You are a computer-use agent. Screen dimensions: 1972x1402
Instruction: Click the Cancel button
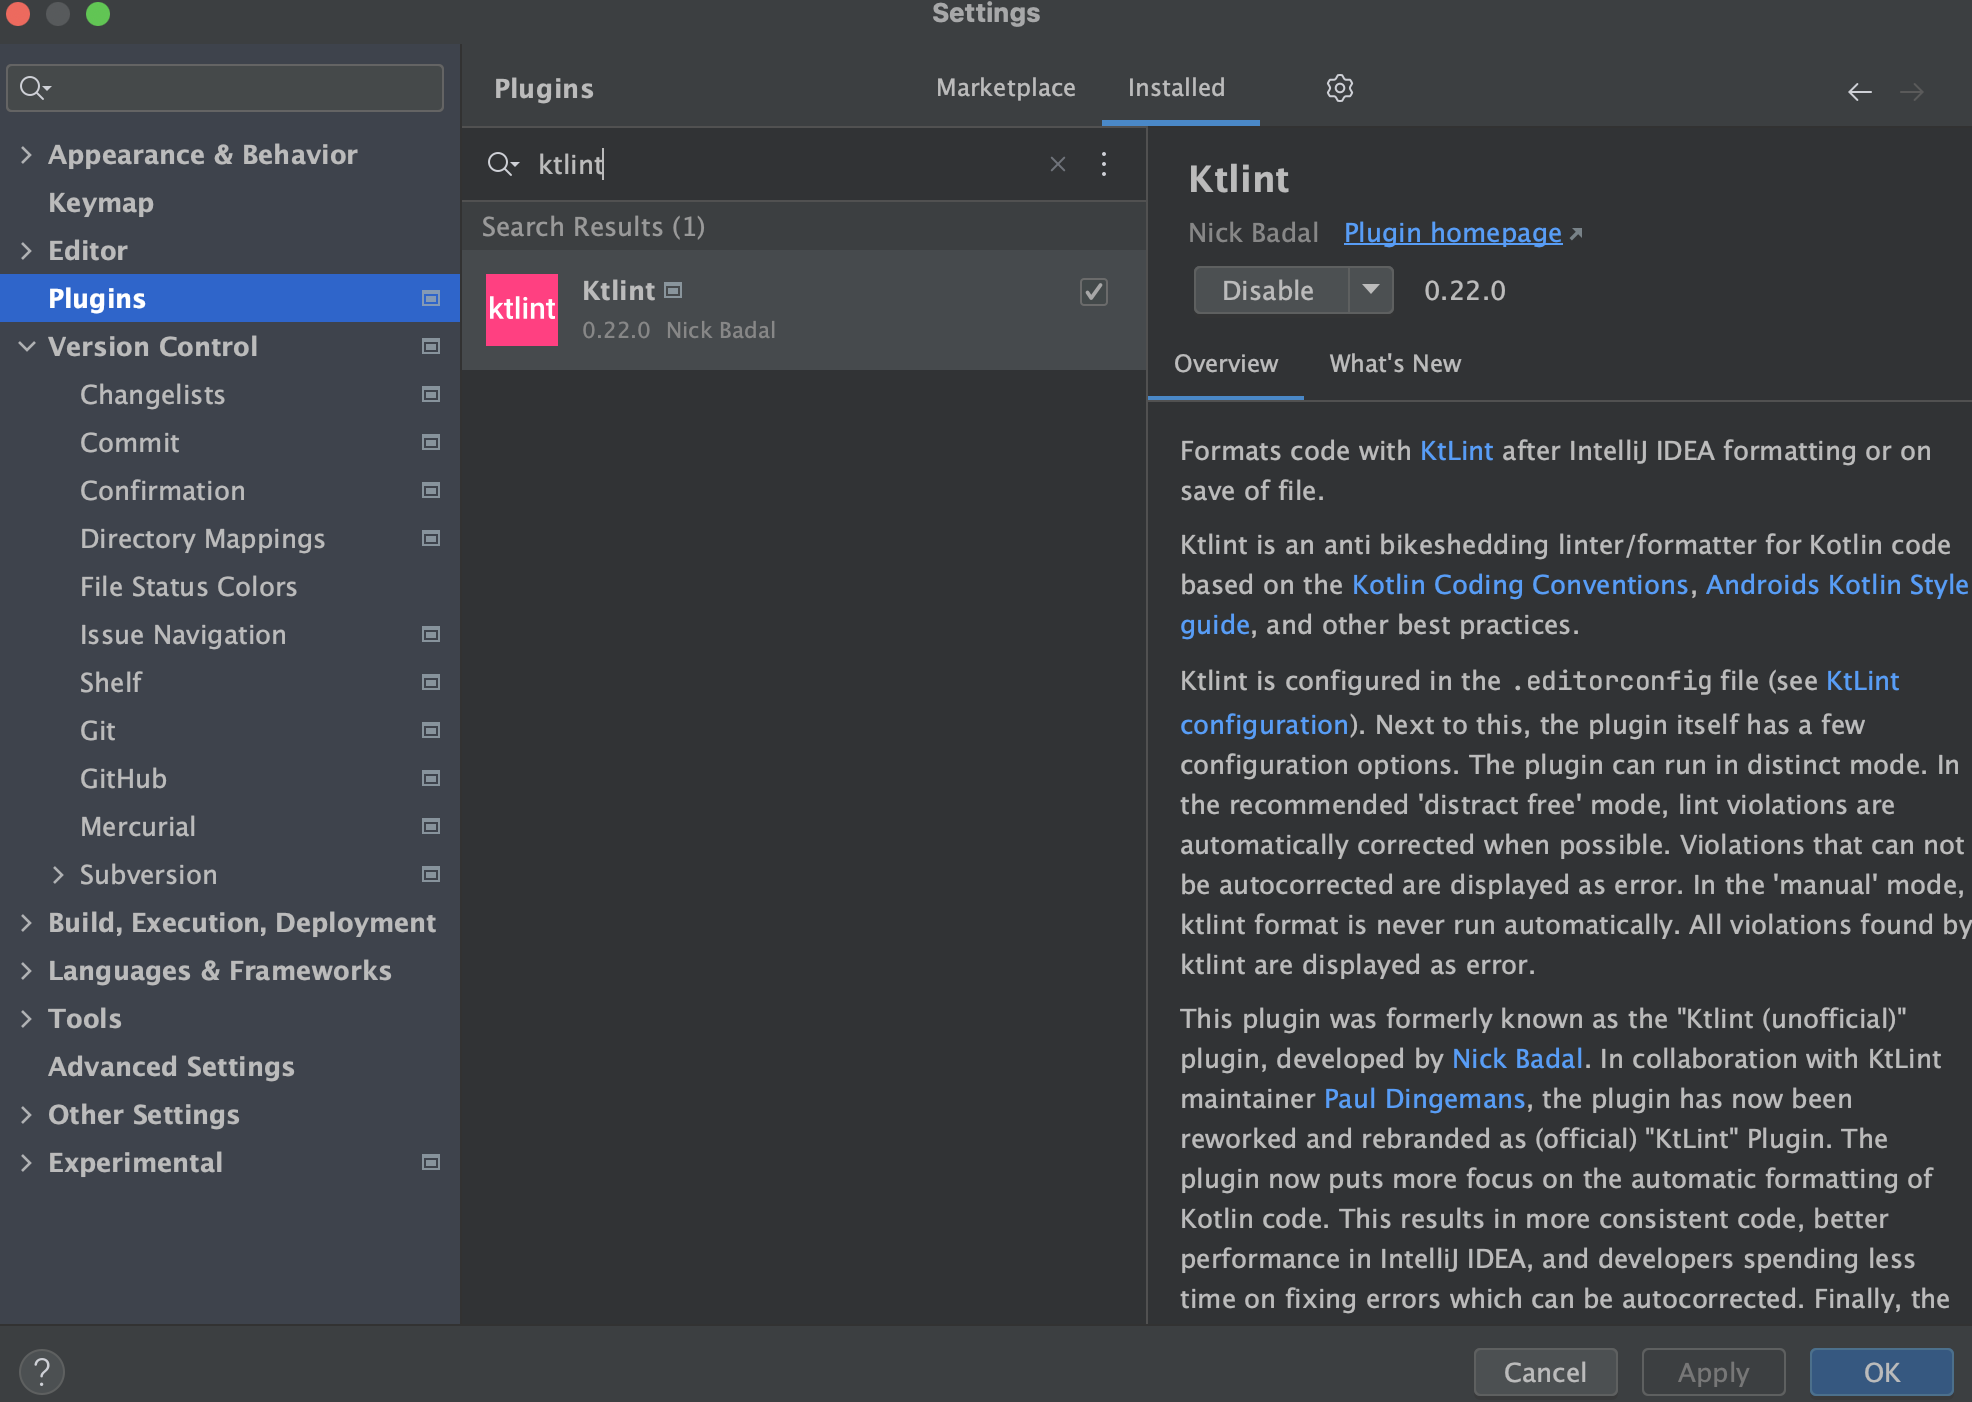pos(1545,1372)
